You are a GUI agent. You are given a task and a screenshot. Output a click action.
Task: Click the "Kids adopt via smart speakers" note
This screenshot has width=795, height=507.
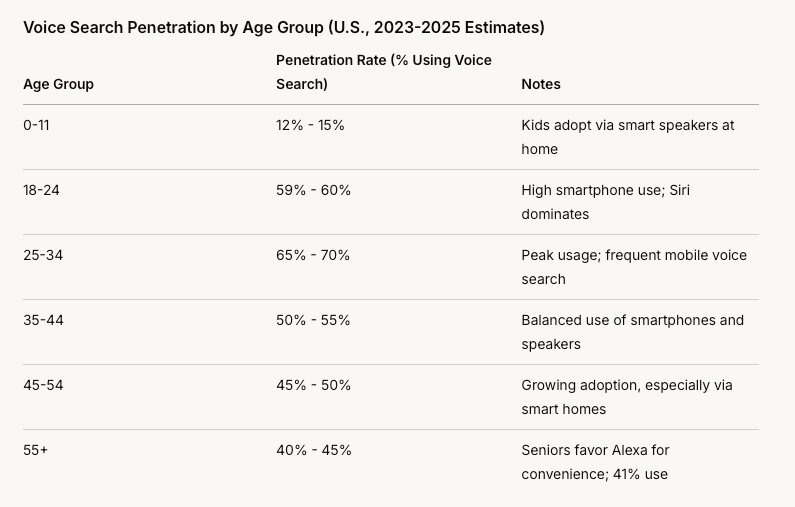pos(627,137)
